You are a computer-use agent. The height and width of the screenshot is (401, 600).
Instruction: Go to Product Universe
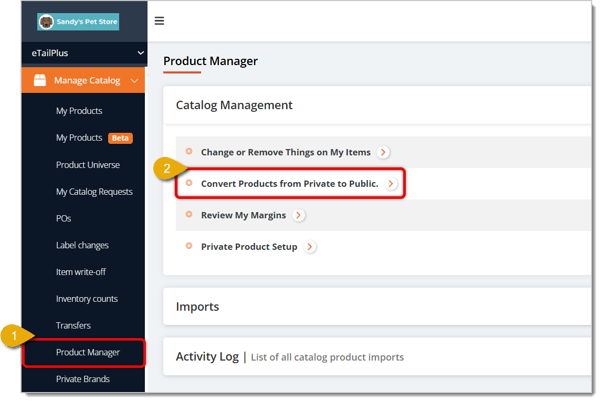click(x=88, y=165)
